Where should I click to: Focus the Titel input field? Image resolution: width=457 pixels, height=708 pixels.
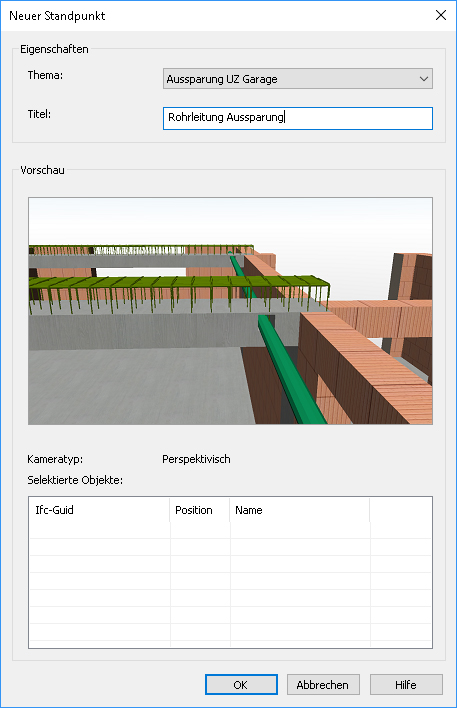tap(298, 118)
